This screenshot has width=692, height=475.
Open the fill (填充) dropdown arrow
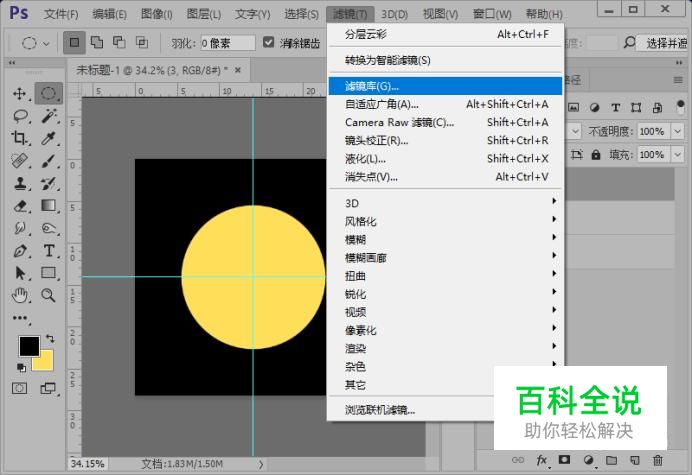(677, 155)
